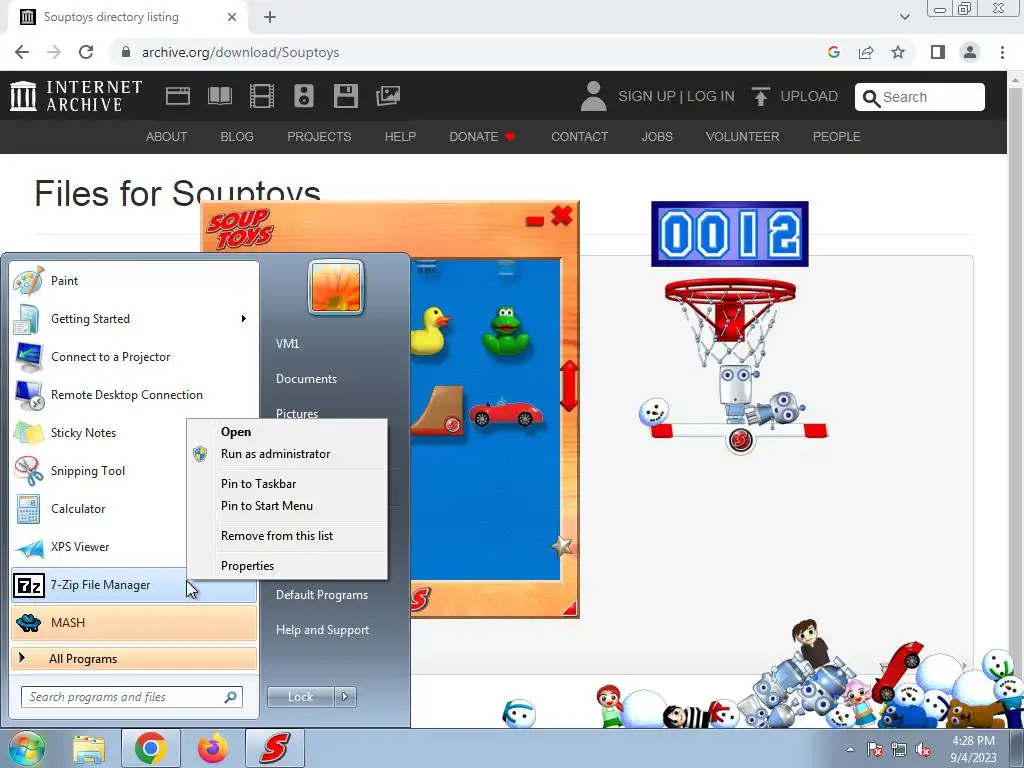Open MASH from the Start menu
Viewport: 1024px width, 768px height.
(134, 622)
